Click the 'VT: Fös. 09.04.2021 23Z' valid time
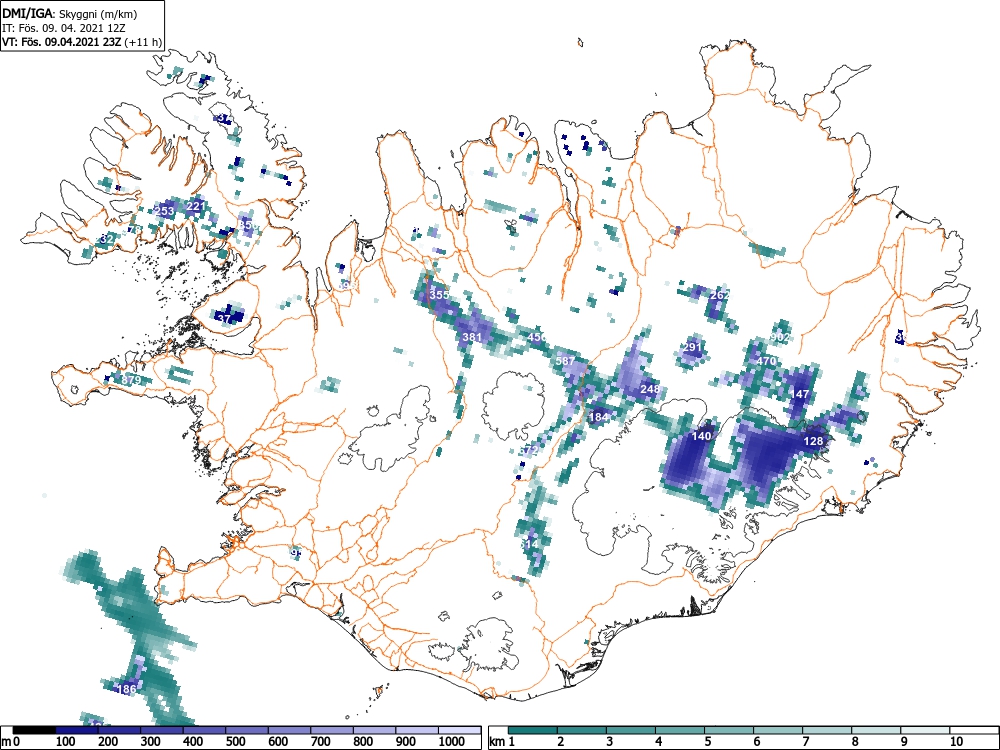Viewport: 1000px width, 750px height. tap(62, 42)
